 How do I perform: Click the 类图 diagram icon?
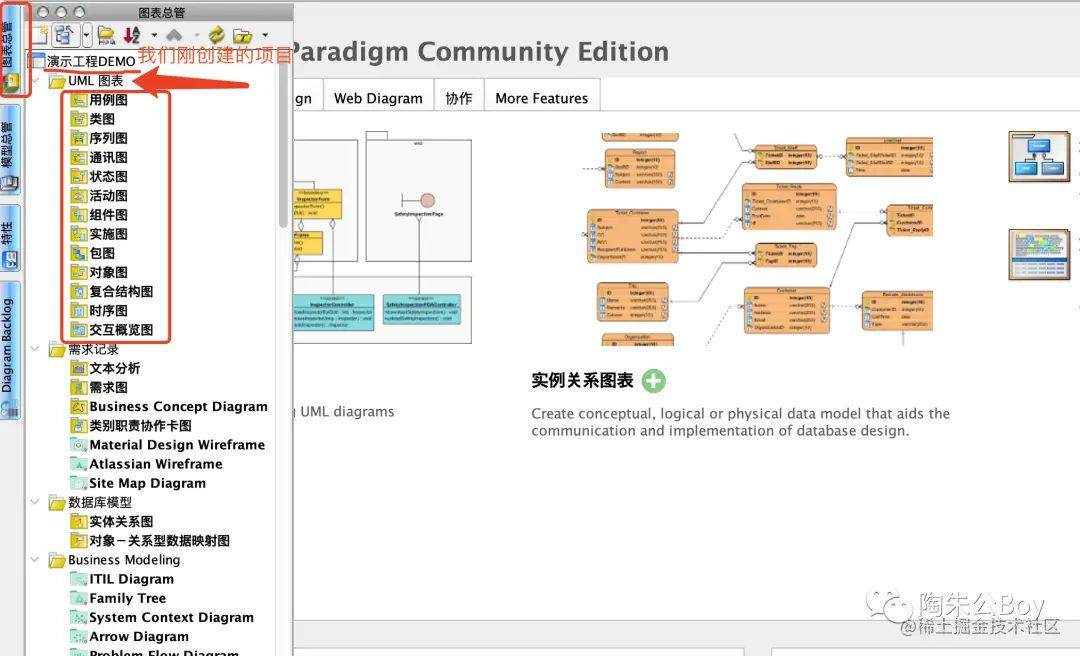[79, 119]
